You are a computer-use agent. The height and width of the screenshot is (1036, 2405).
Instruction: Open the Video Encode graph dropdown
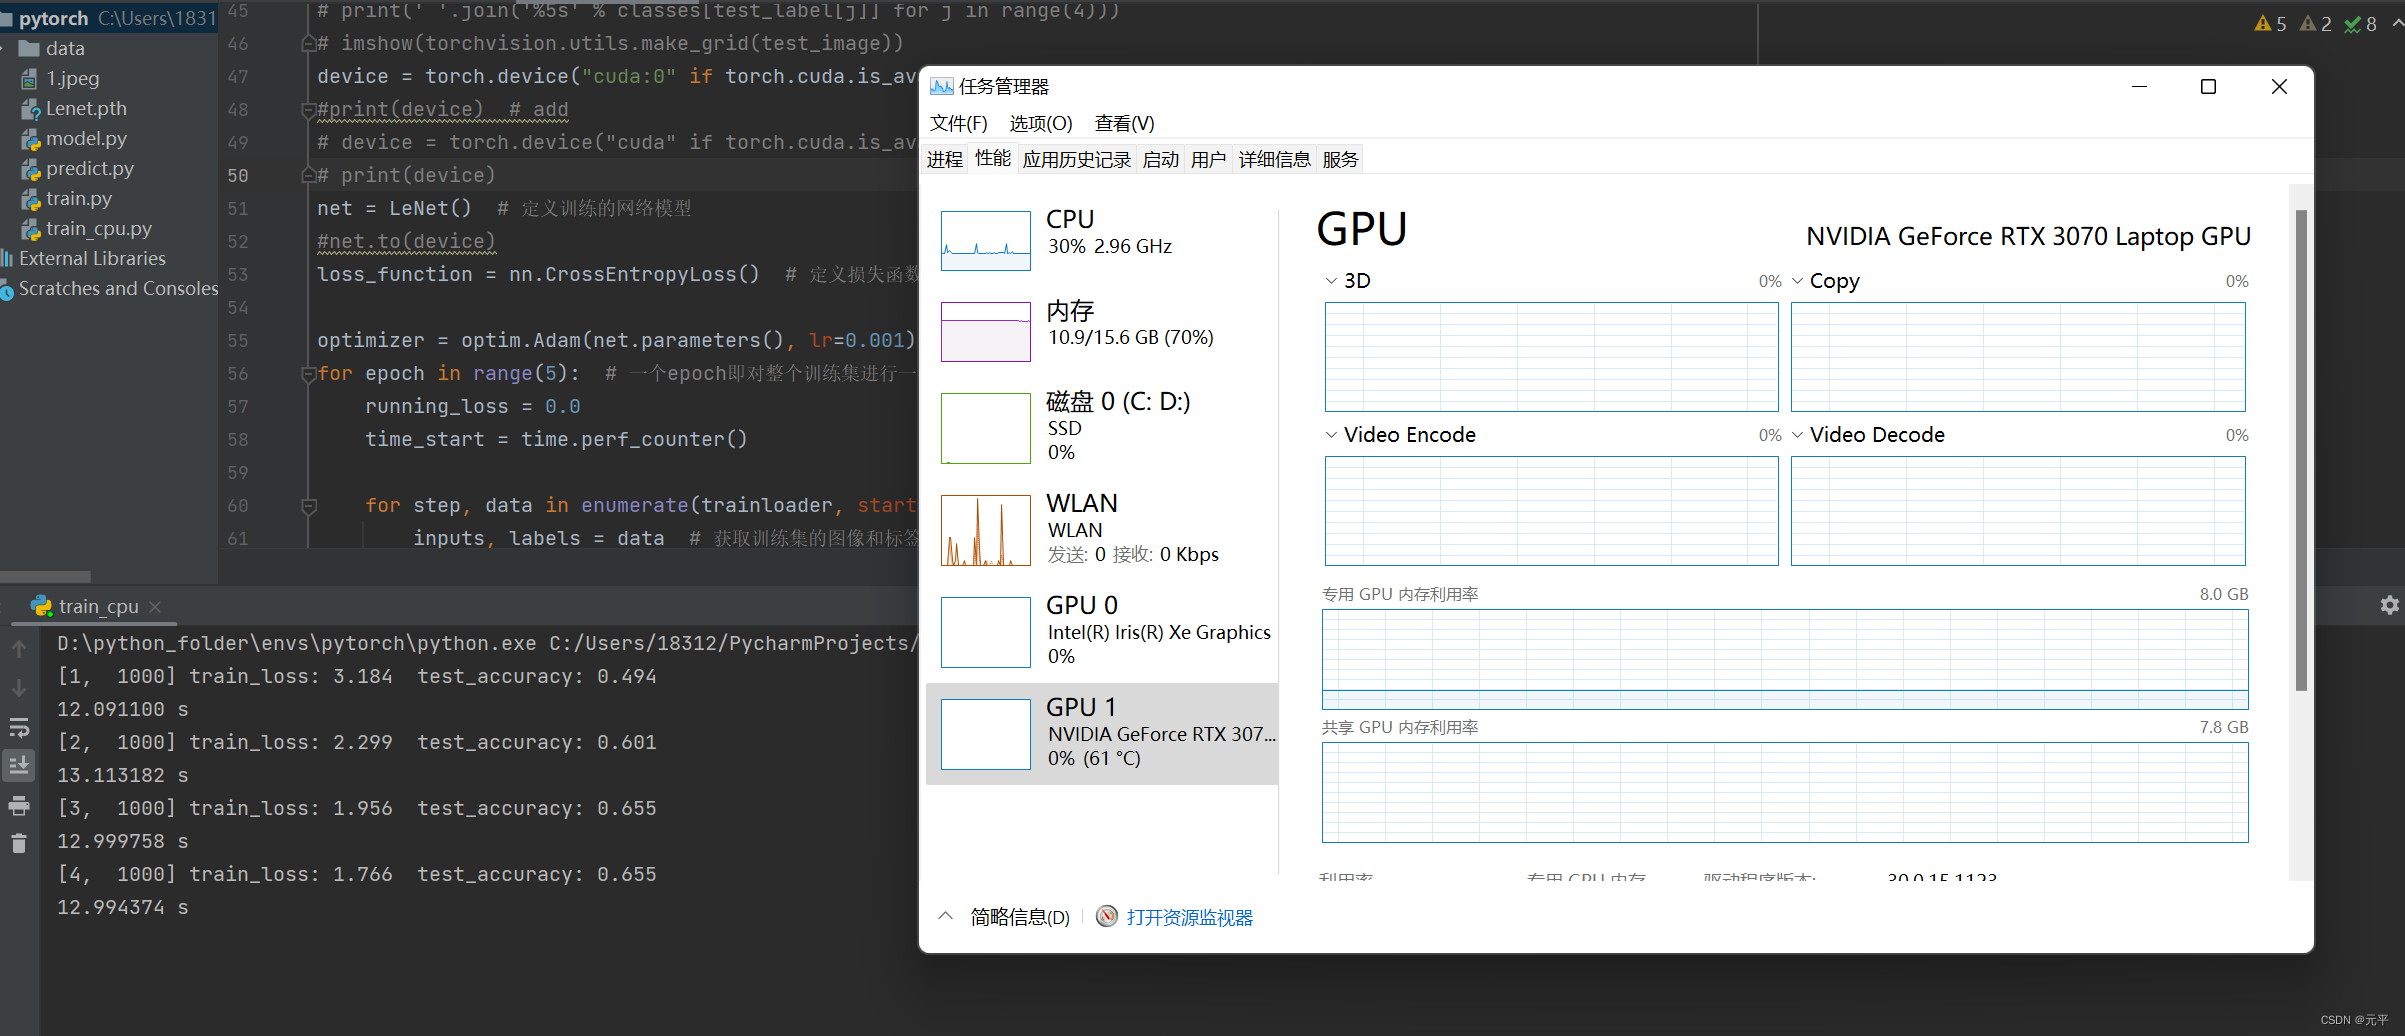click(1331, 435)
